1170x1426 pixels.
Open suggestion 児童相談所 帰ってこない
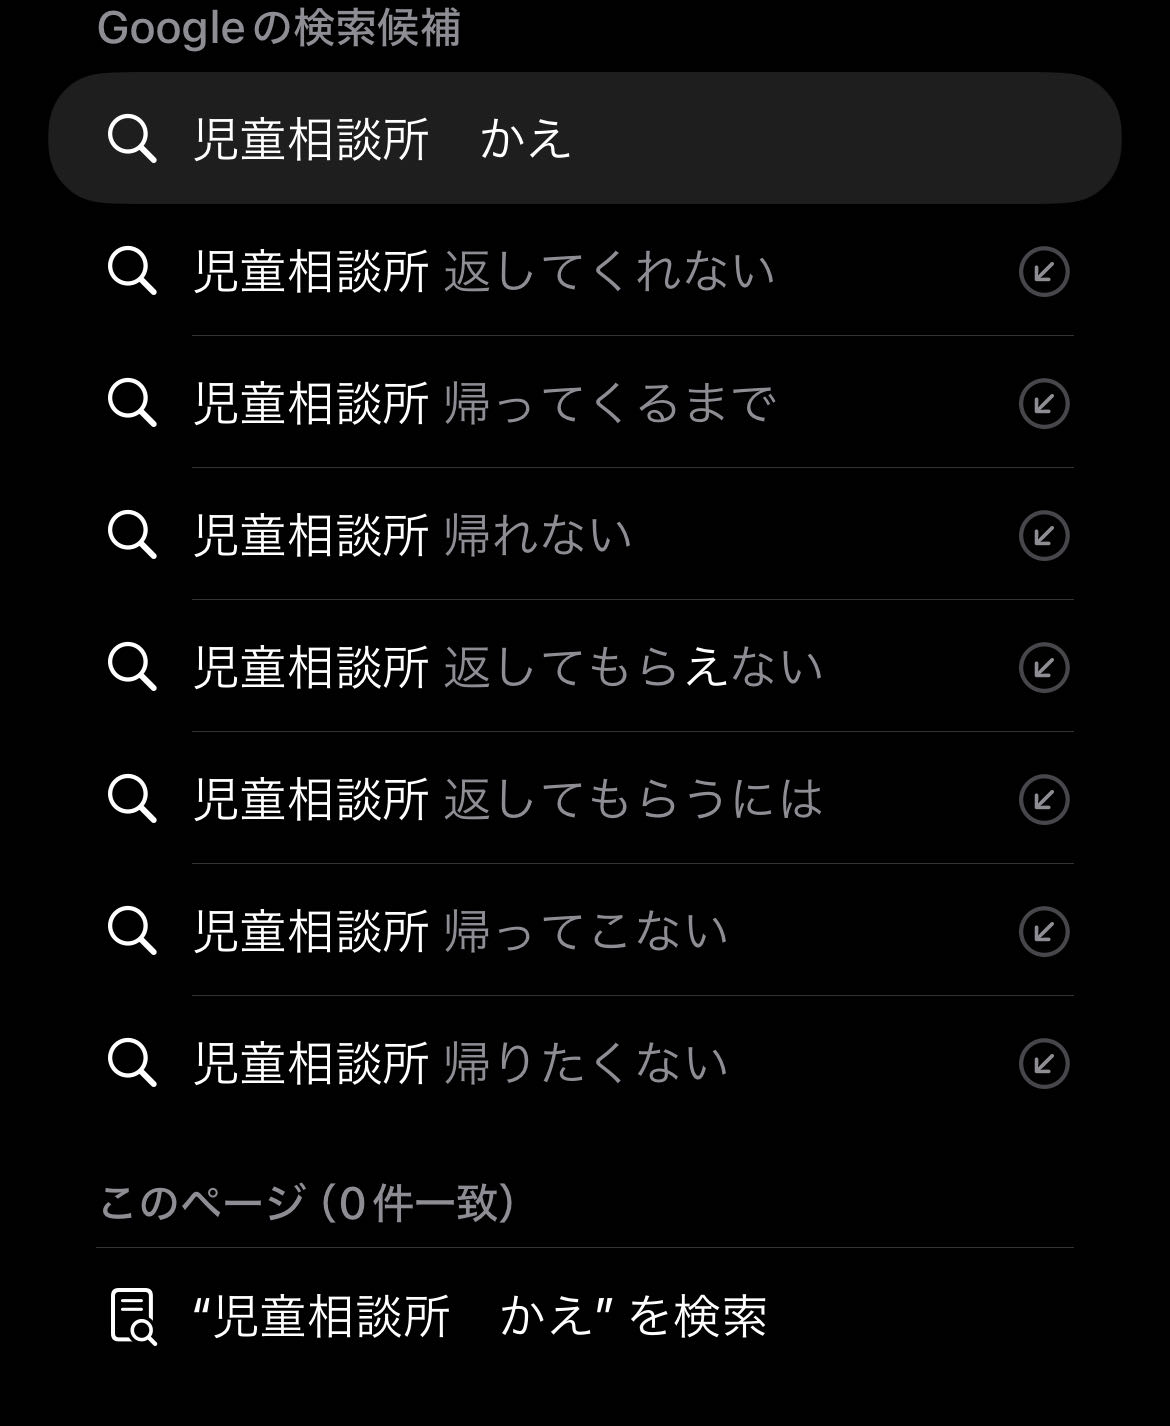[x=460, y=932]
